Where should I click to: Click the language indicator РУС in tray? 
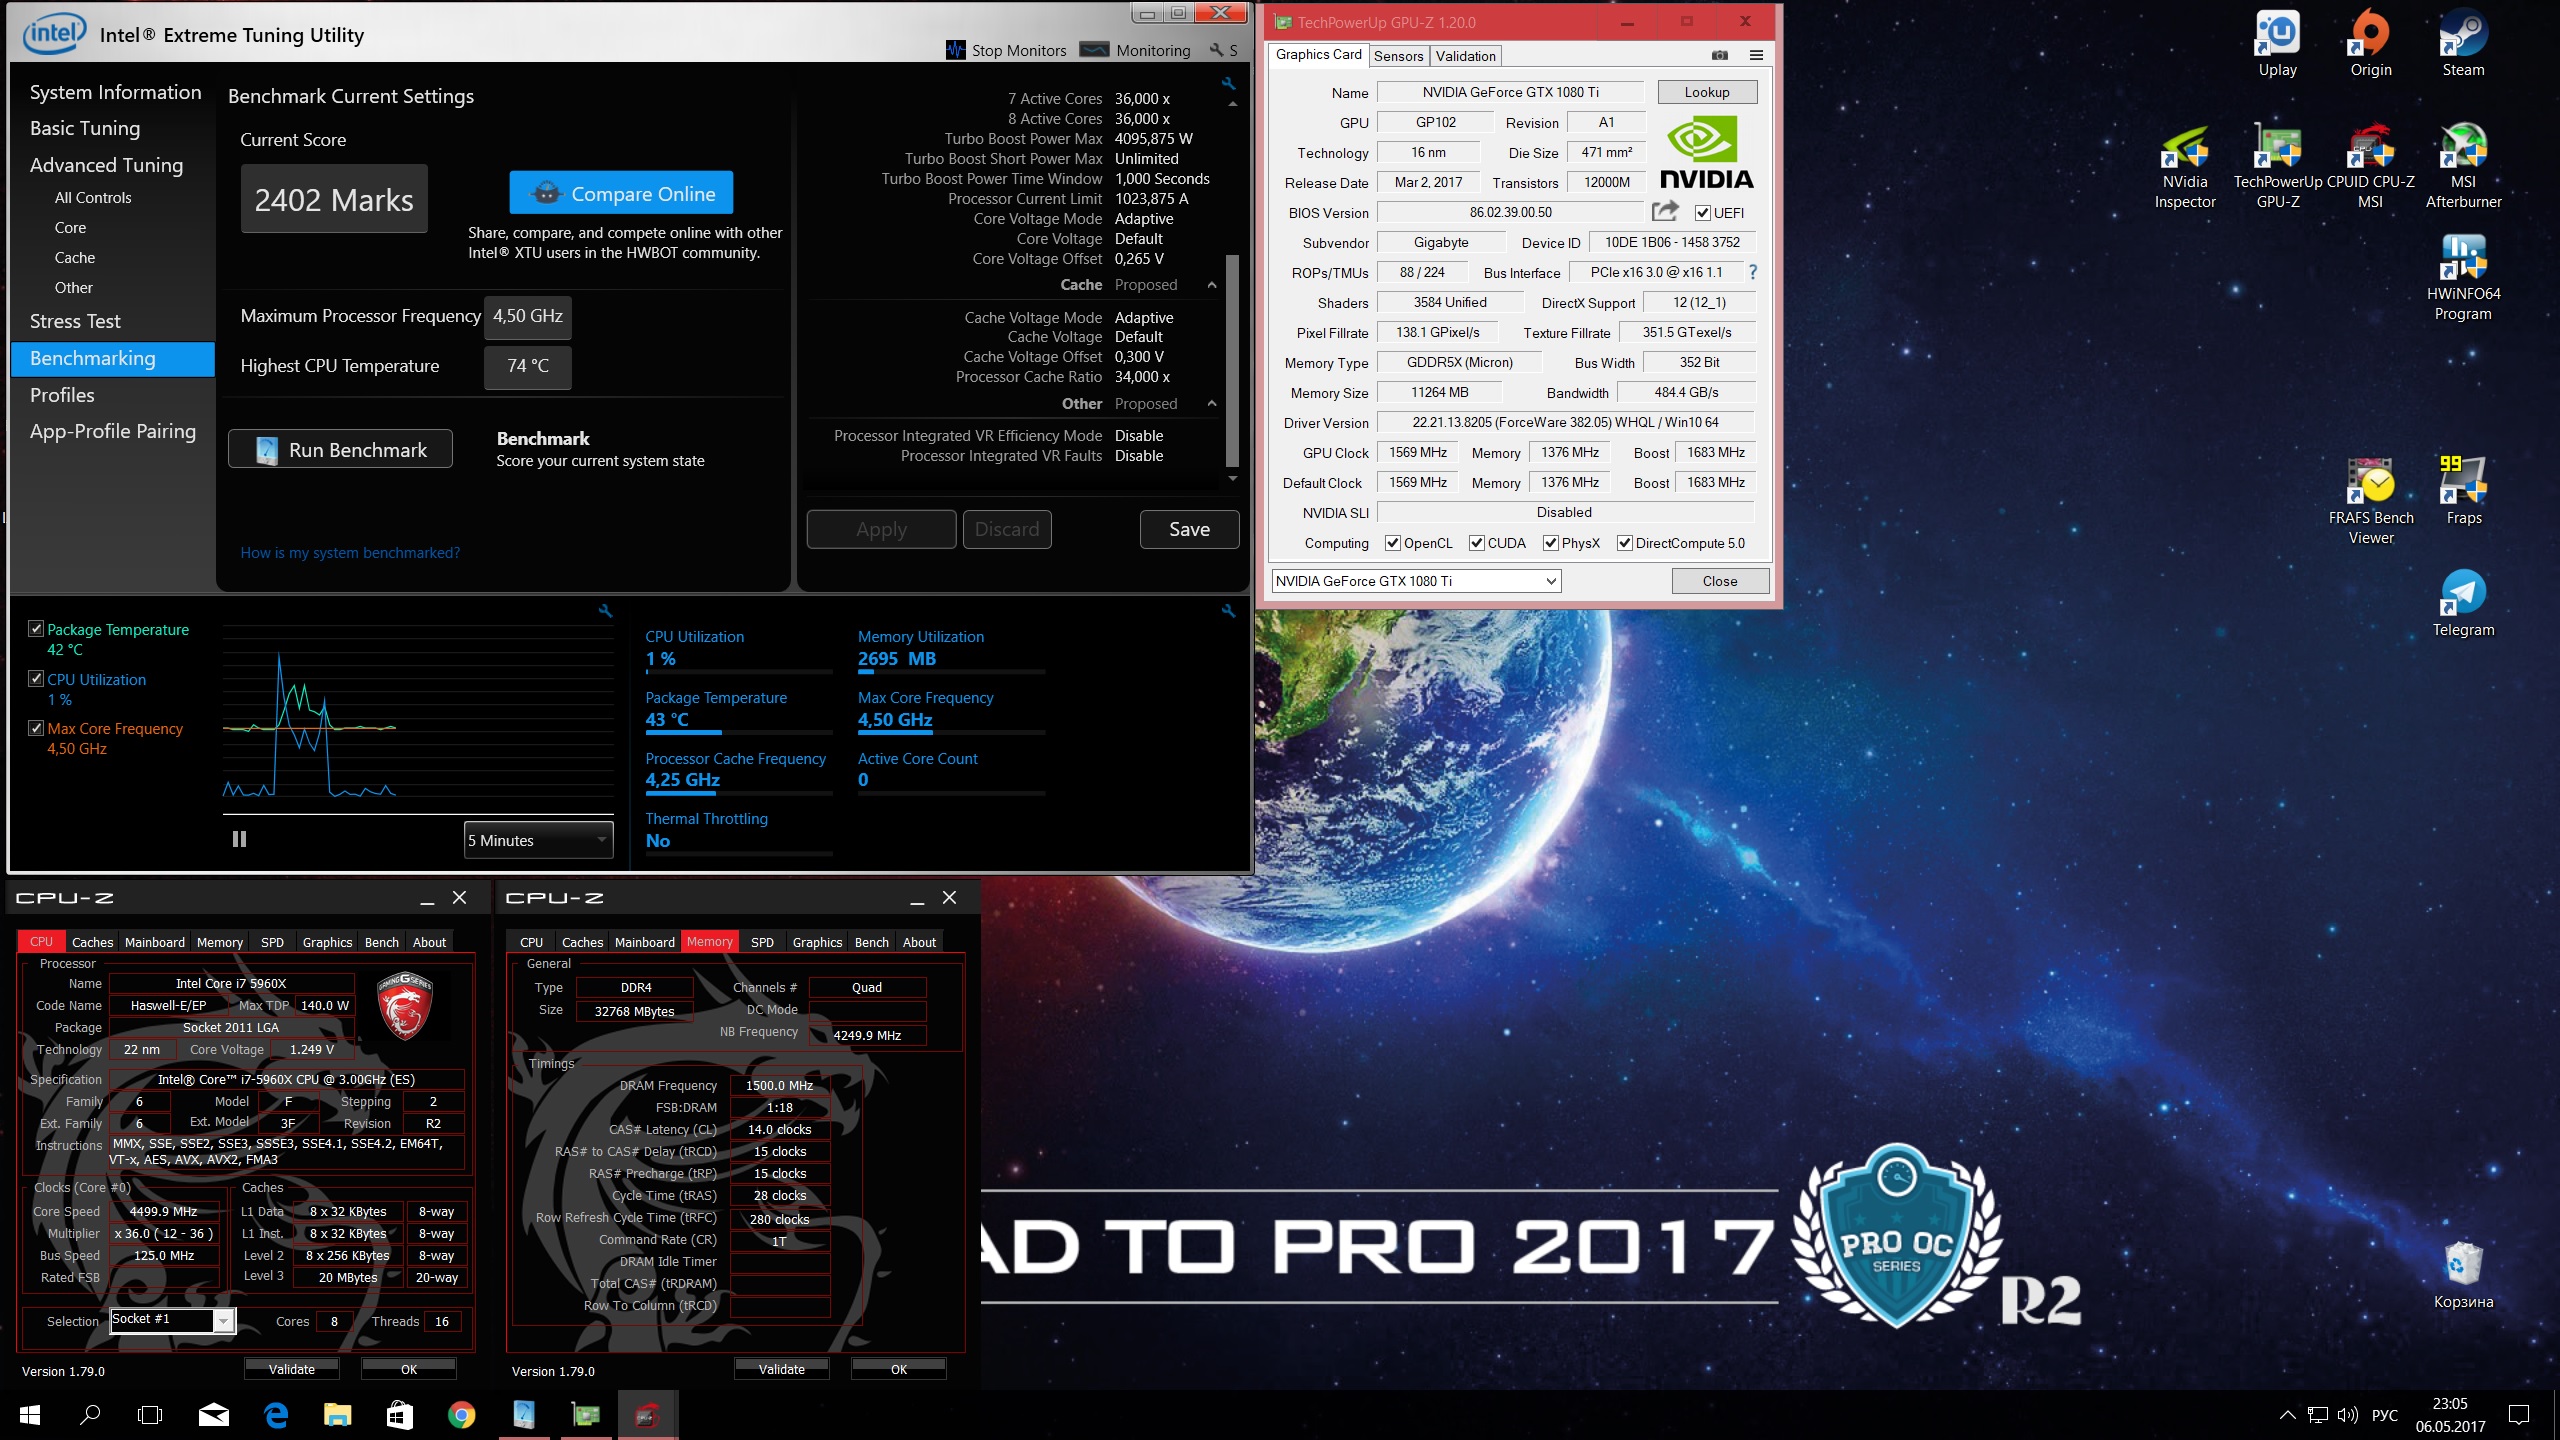click(x=2385, y=1414)
